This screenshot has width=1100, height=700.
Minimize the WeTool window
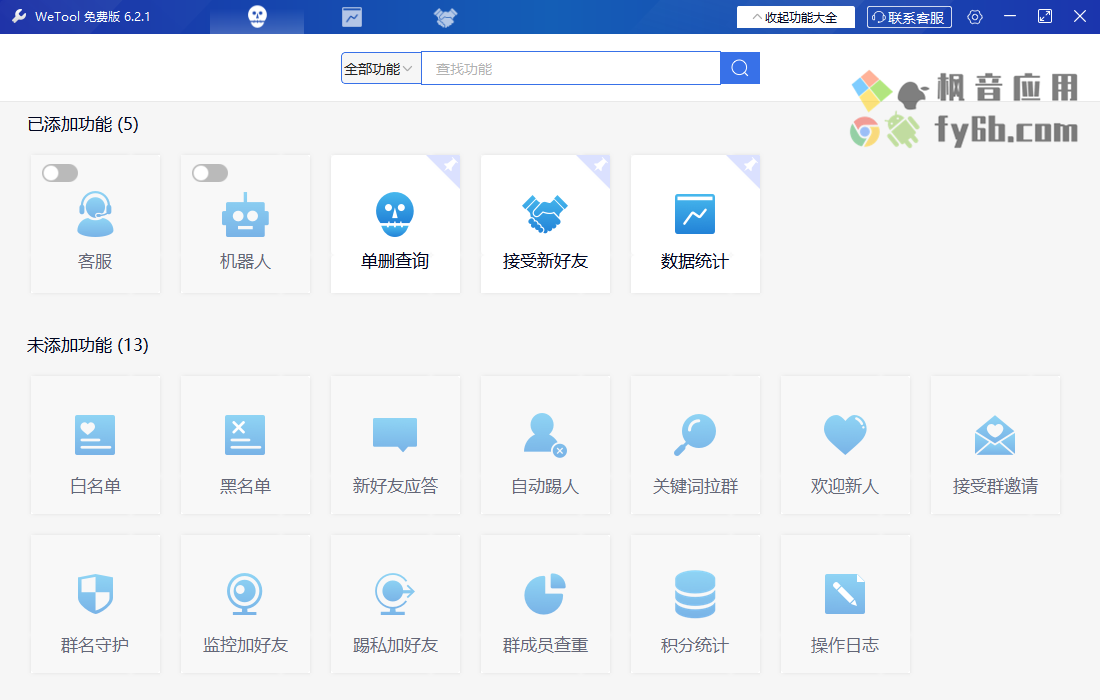[1010, 16]
